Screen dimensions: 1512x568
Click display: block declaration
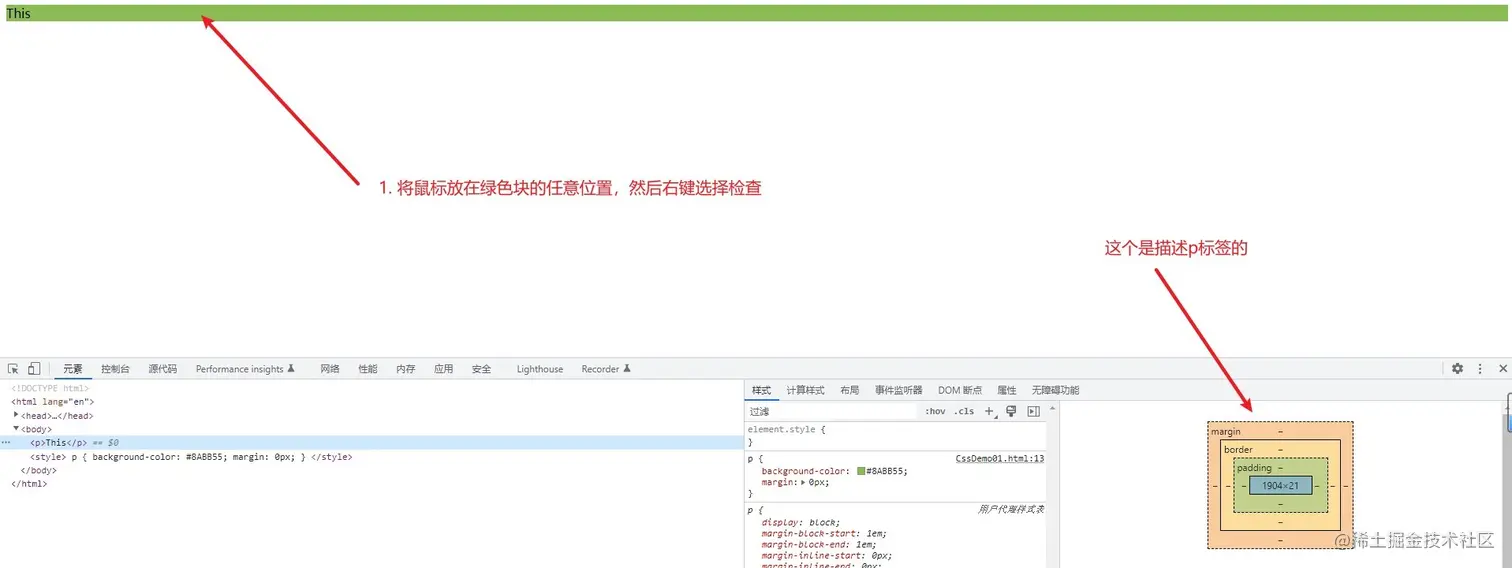click(801, 522)
